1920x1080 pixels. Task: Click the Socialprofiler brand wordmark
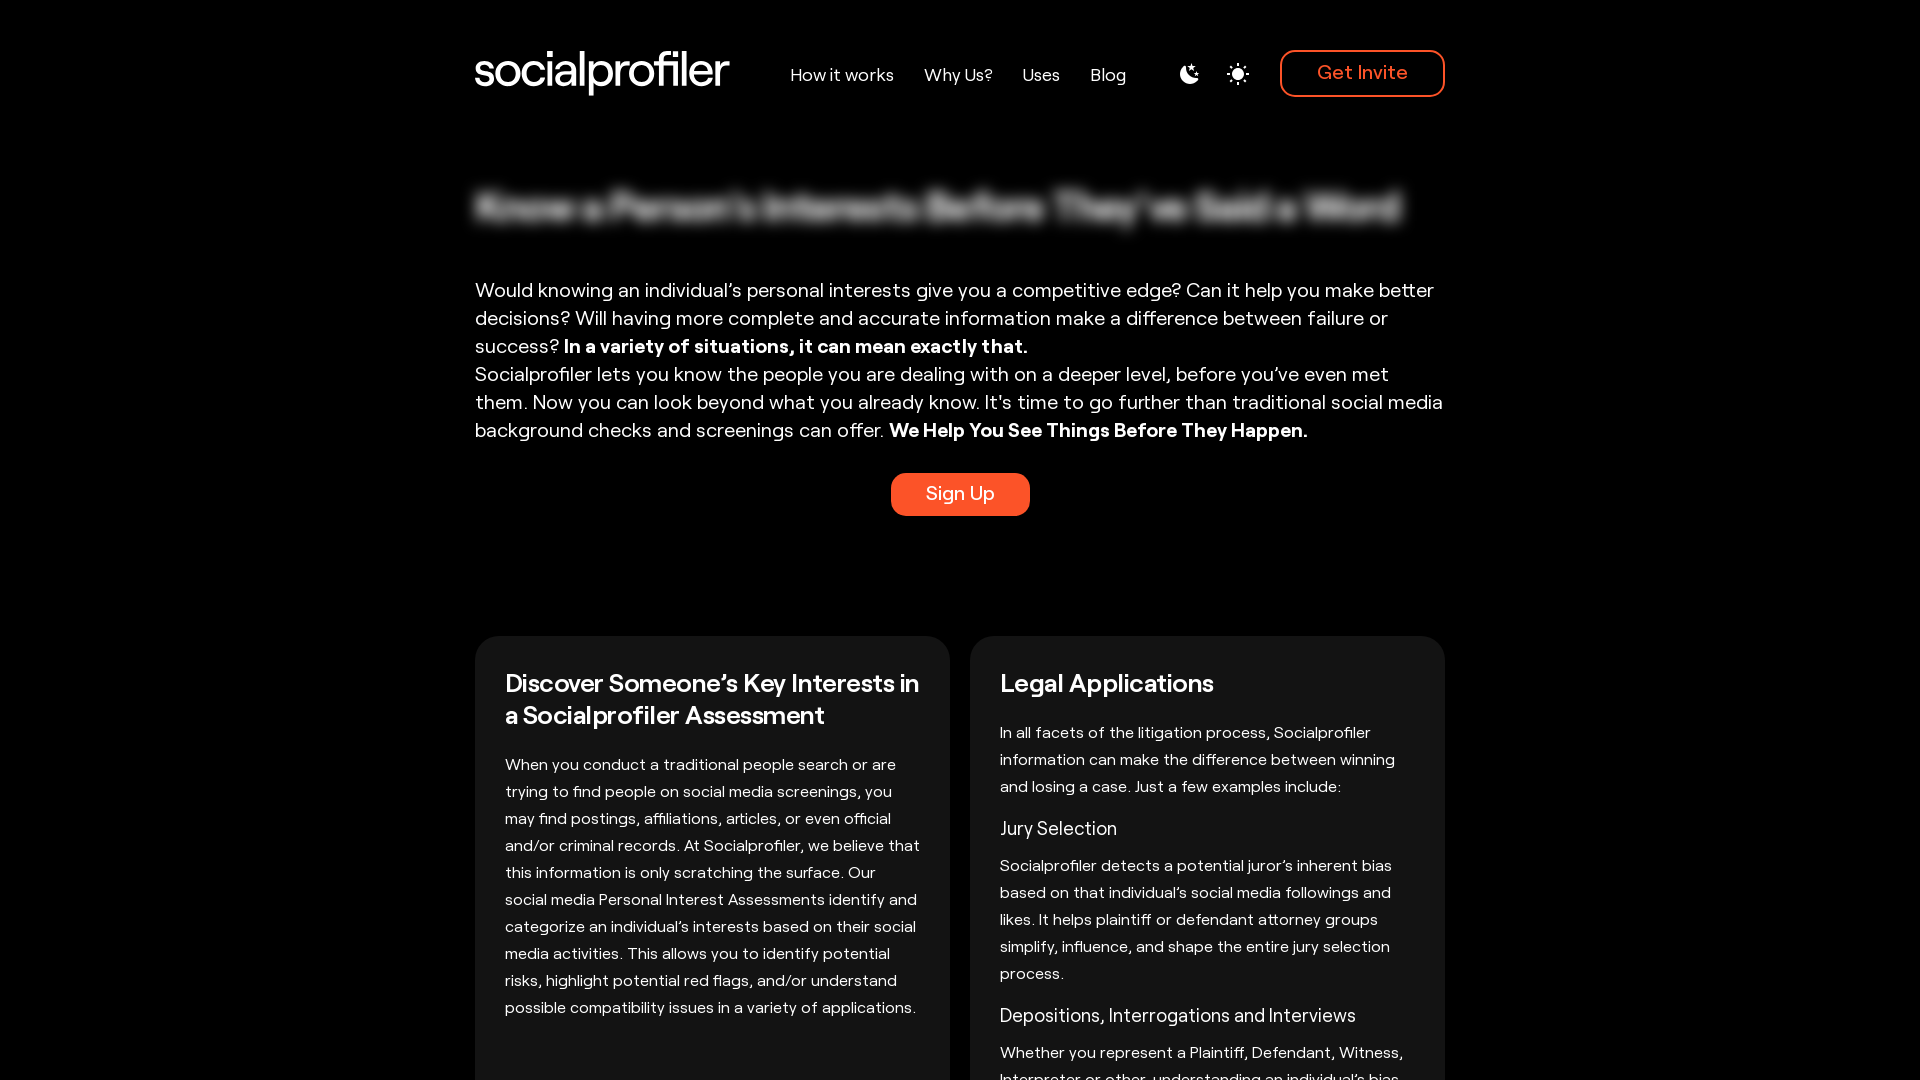click(x=601, y=73)
